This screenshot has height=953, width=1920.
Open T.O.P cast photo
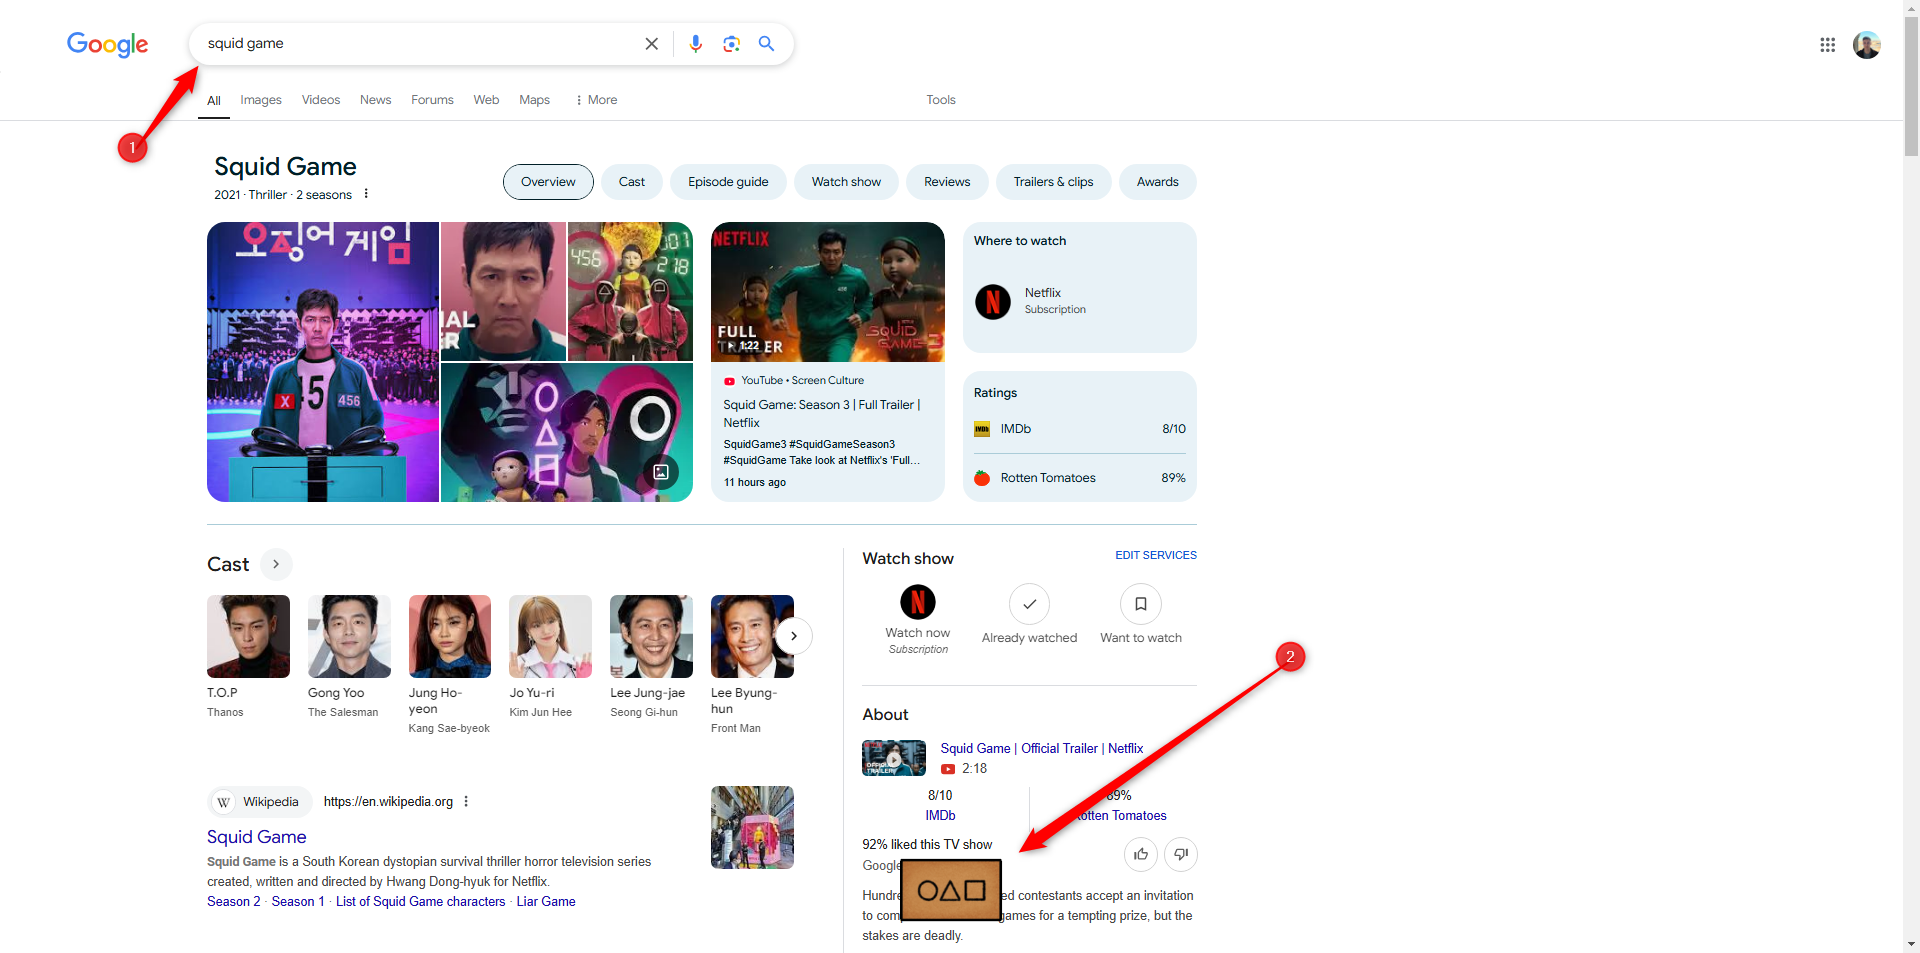click(x=248, y=636)
